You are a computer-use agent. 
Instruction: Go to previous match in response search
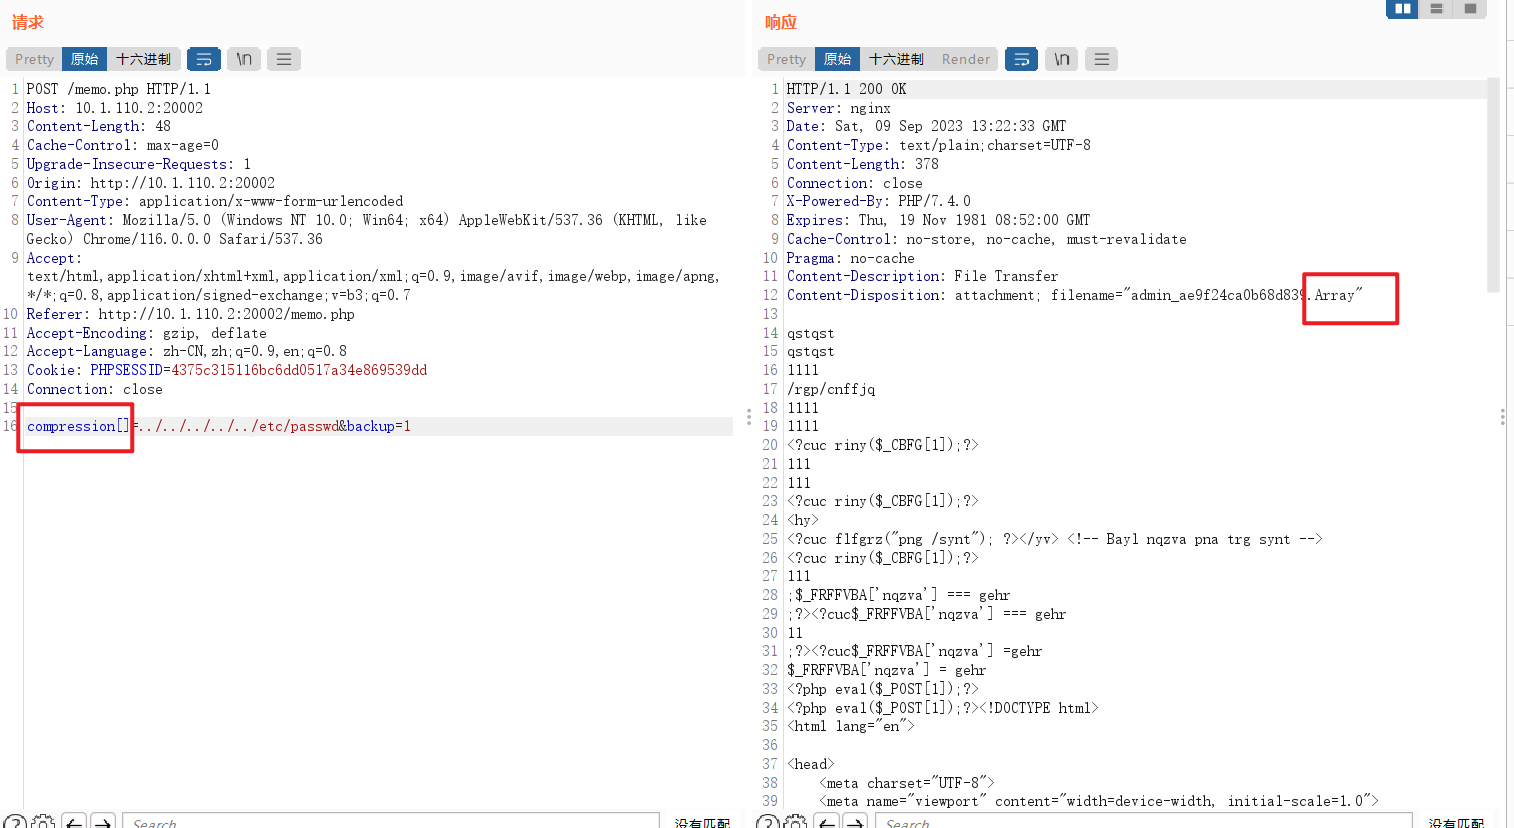(826, 822)
